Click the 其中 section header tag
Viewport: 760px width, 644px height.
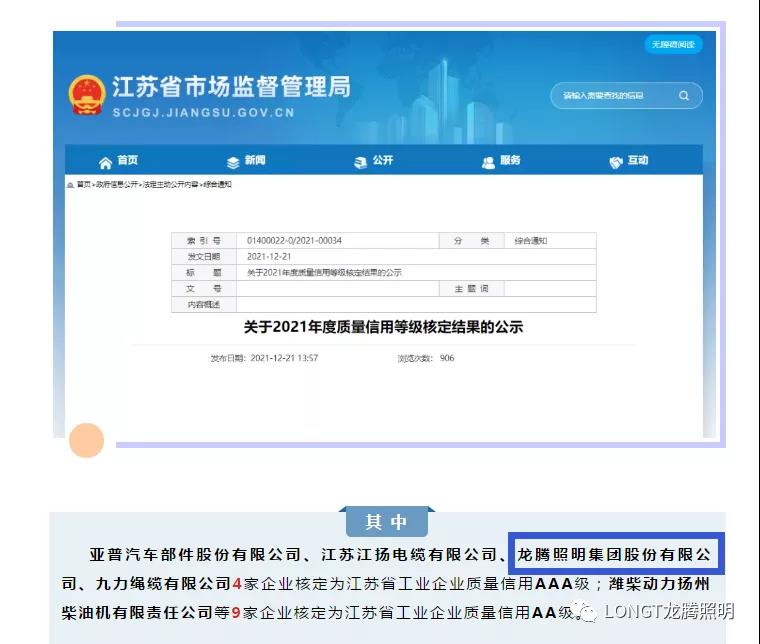pos(387,521)
